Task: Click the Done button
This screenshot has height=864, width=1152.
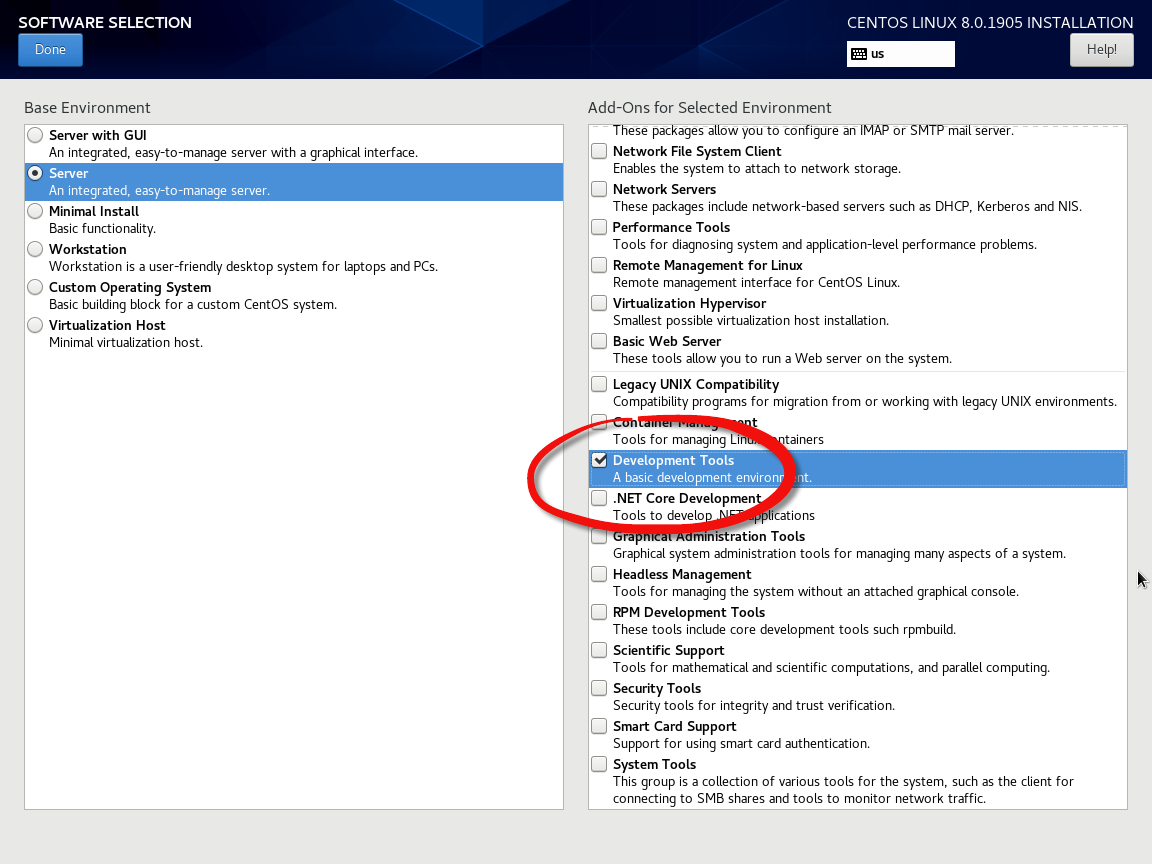Action: 50,49
